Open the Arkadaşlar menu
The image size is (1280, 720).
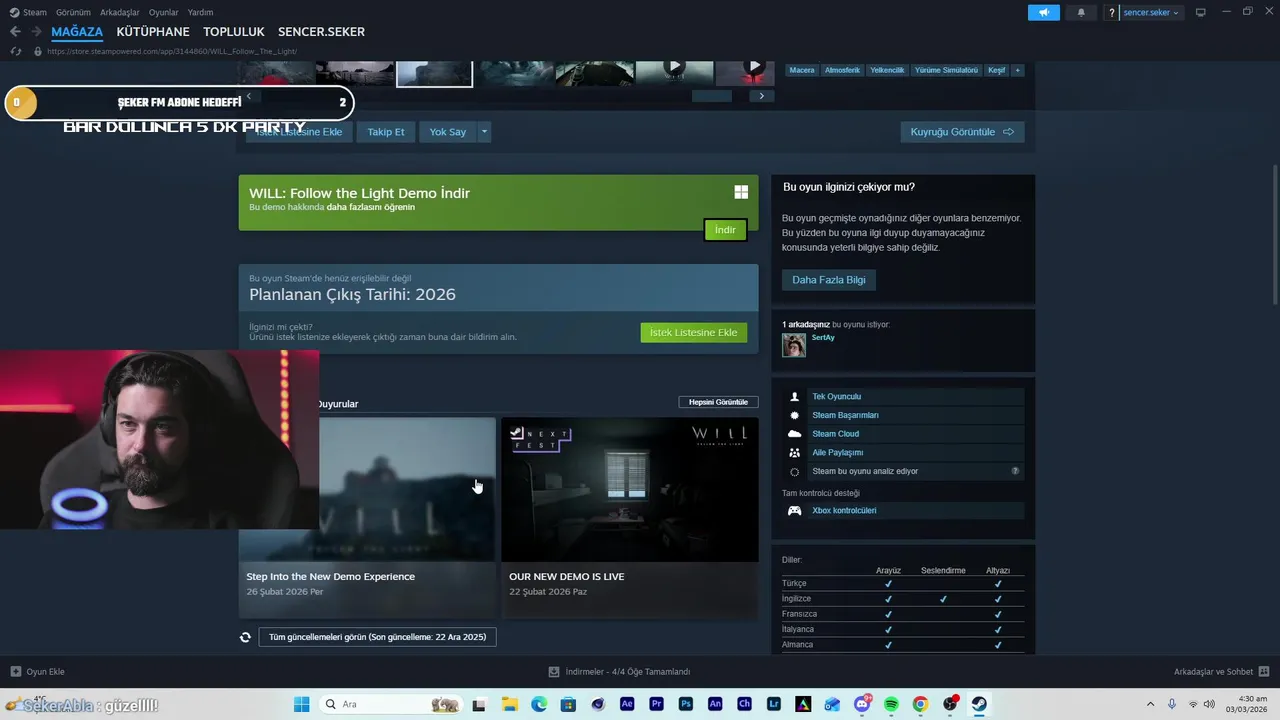click(x=120, y=12)
